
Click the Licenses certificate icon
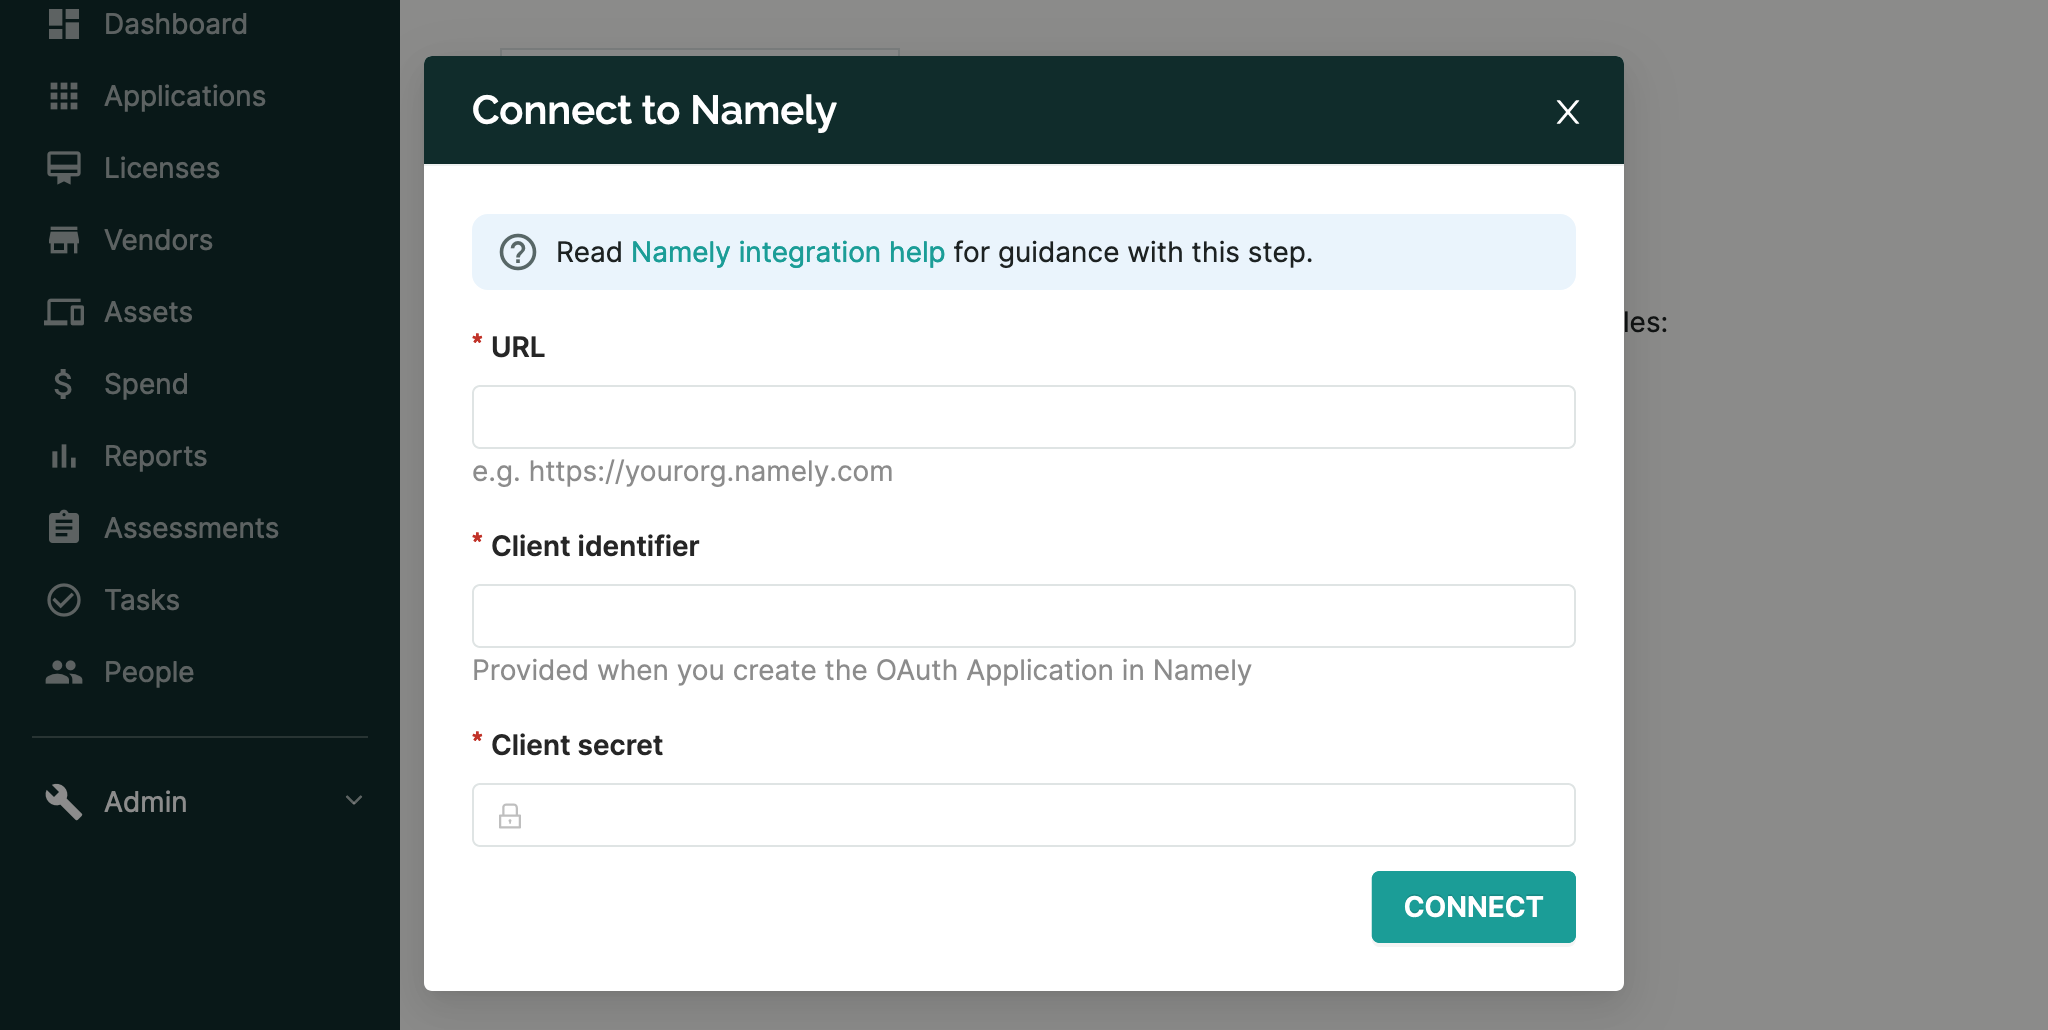[x=64, y=168]
